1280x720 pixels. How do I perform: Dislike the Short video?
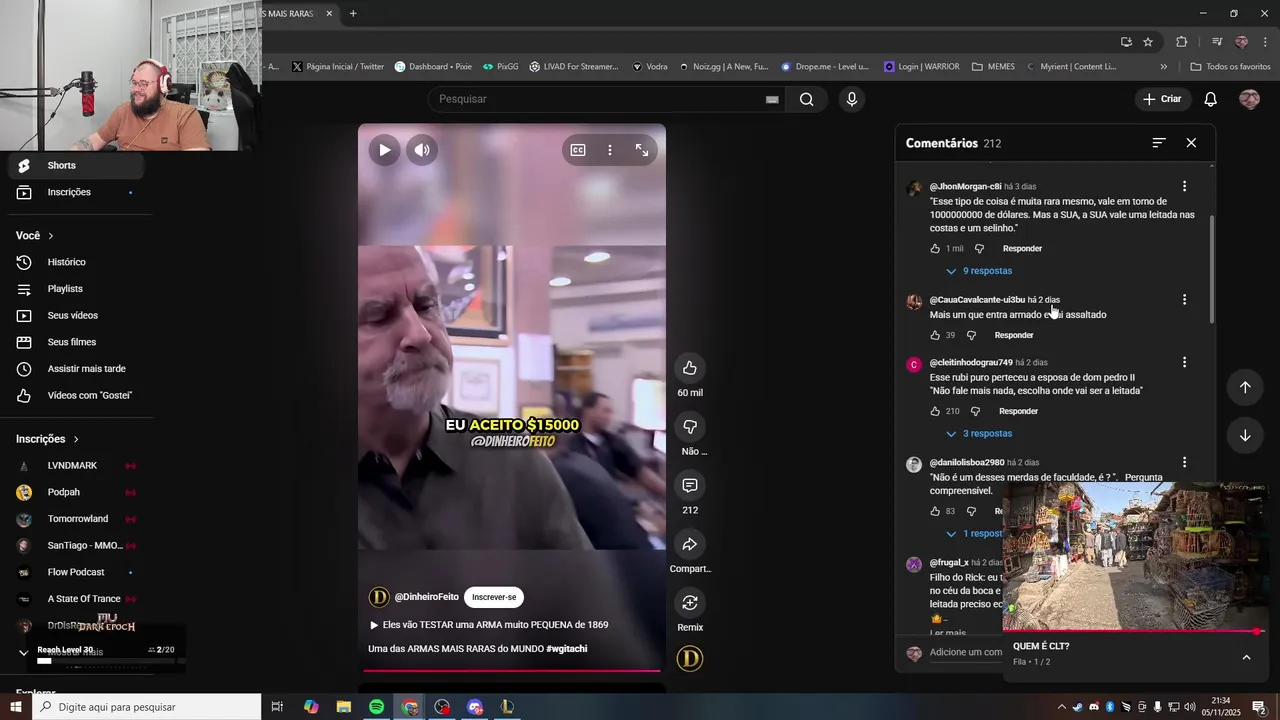(690, 427)
